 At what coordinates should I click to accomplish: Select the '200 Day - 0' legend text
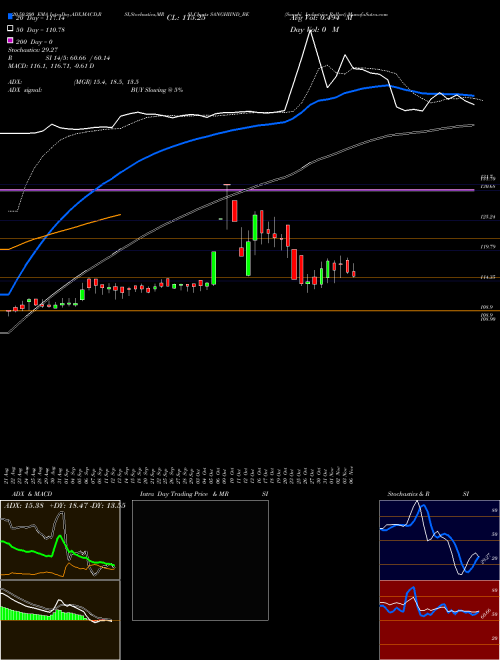click(35, 42)
